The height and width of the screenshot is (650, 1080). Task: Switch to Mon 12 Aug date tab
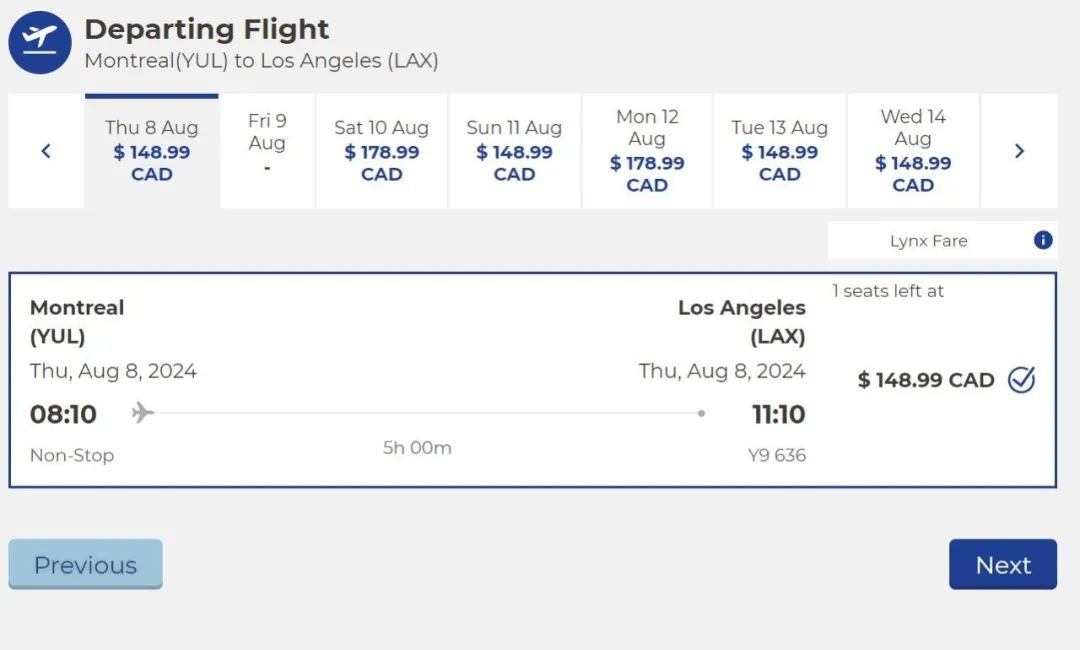point(647,151)
